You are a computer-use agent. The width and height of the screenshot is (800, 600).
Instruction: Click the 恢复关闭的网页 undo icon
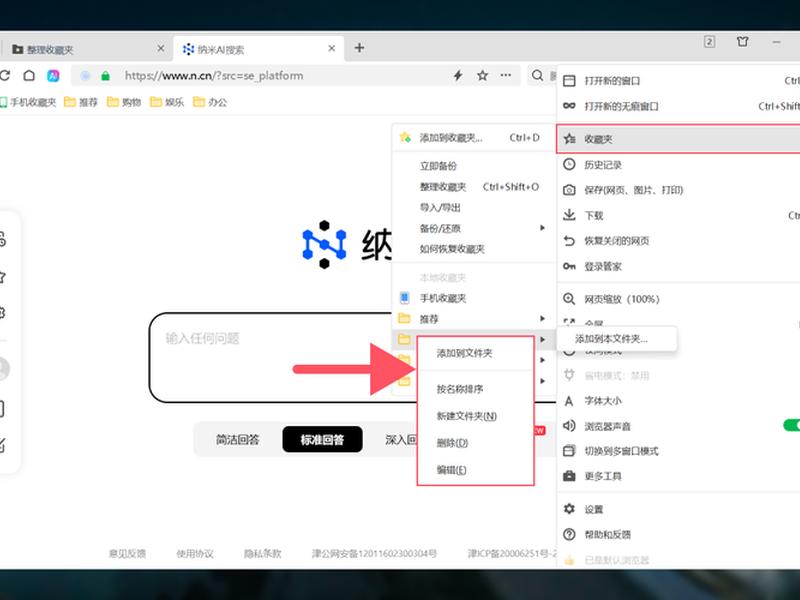pyautogui.click(x=569, y=241)
